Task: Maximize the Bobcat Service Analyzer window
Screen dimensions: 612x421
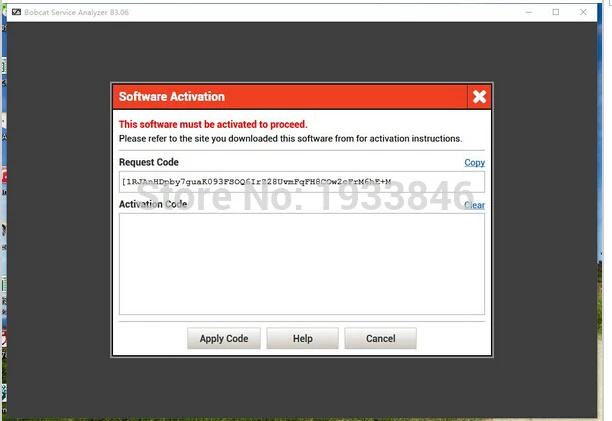Action: pos(556,12)
